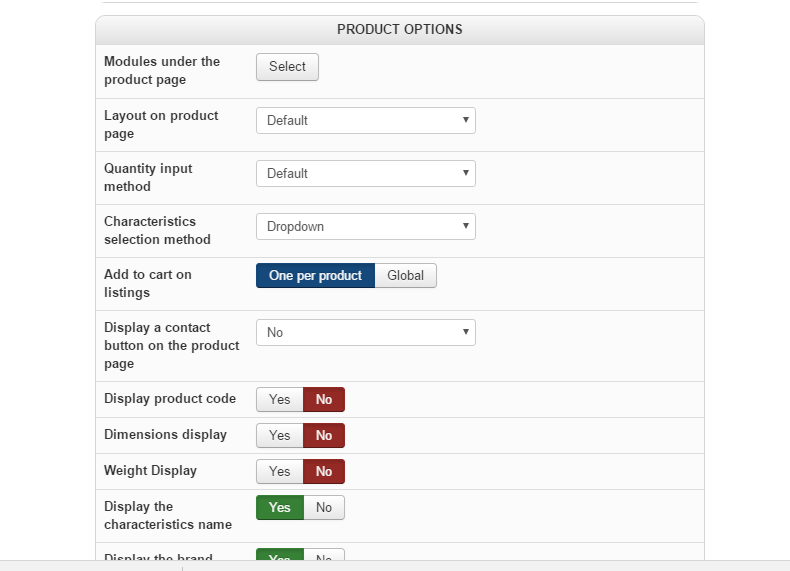Click Select button for modules under product page

[287, 67]
